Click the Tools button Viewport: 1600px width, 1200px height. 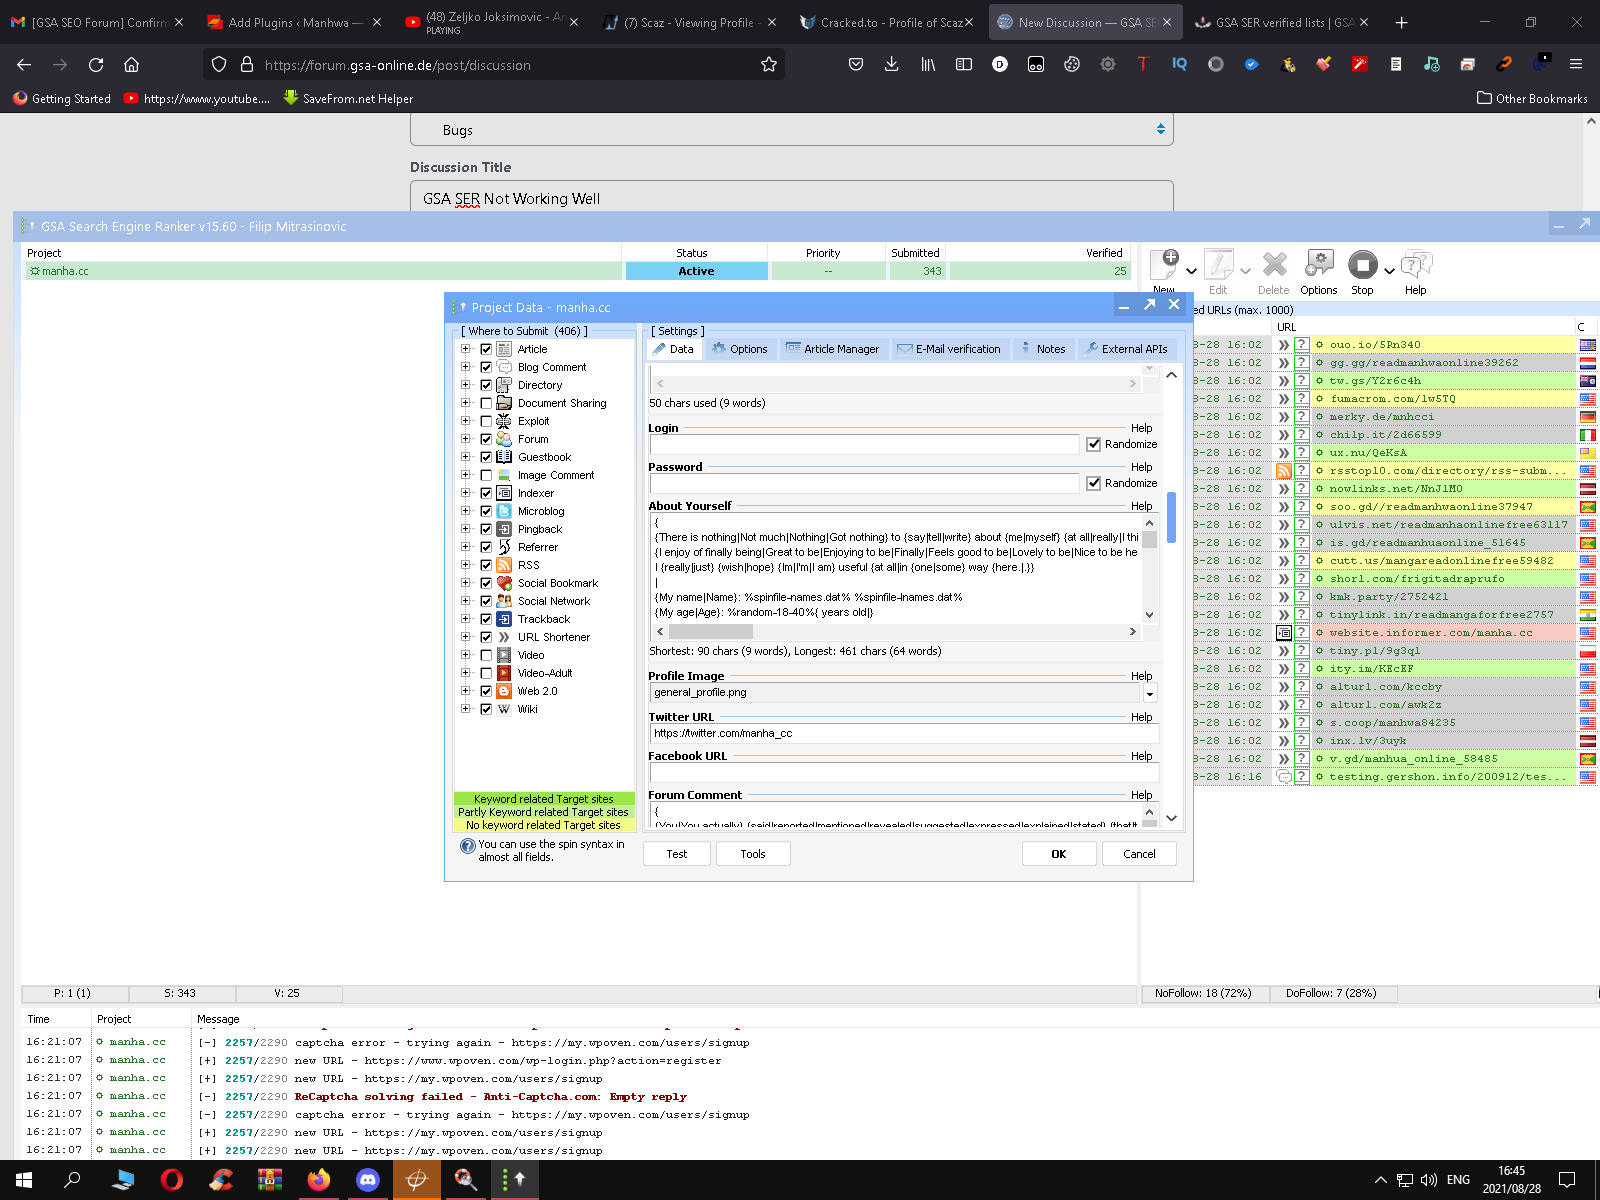(753, 854)
